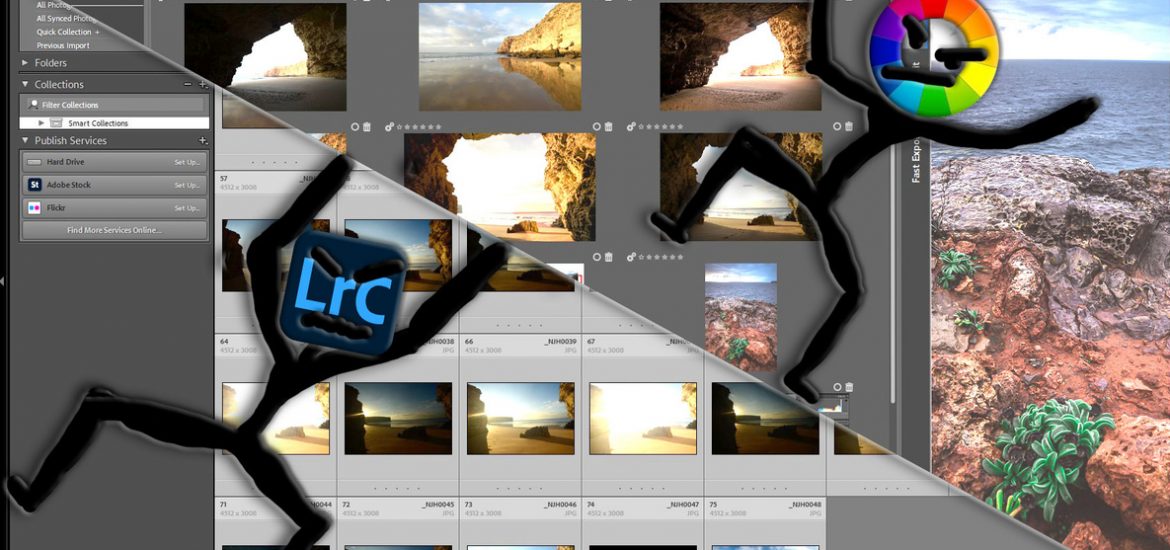Remove collection with the Collections minus icon
This screenshot has height=550, width=1170.
188,84
